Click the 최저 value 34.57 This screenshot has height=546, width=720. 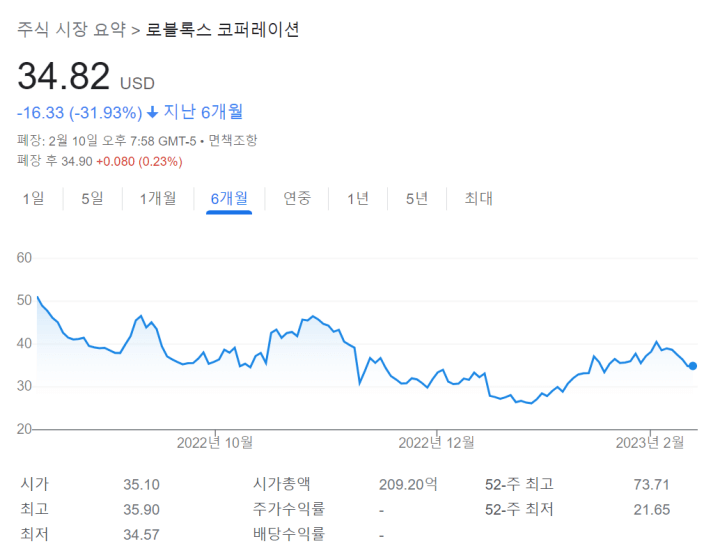click(x=141, y=535)
